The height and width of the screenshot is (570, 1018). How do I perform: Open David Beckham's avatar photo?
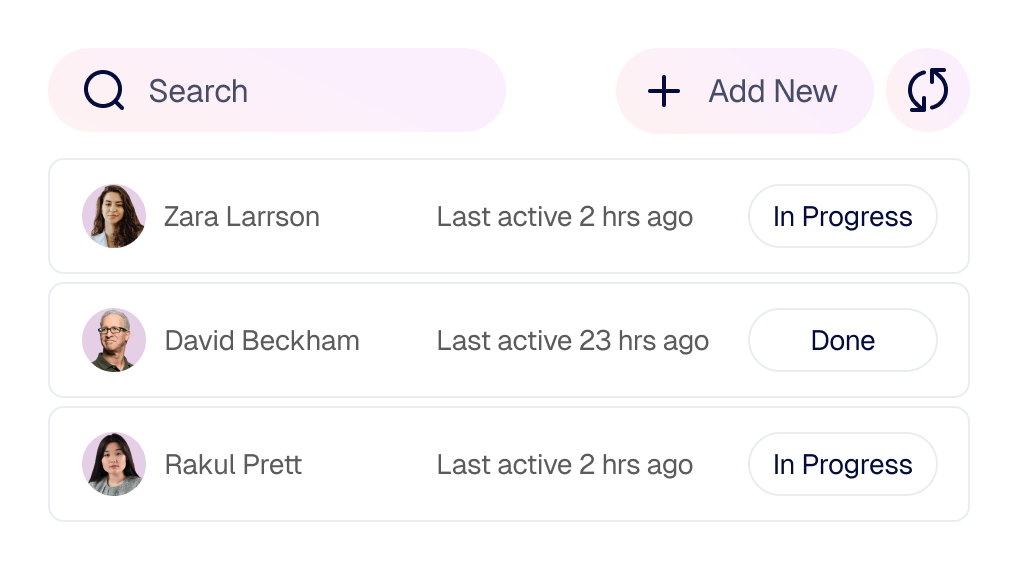[114, 340]
